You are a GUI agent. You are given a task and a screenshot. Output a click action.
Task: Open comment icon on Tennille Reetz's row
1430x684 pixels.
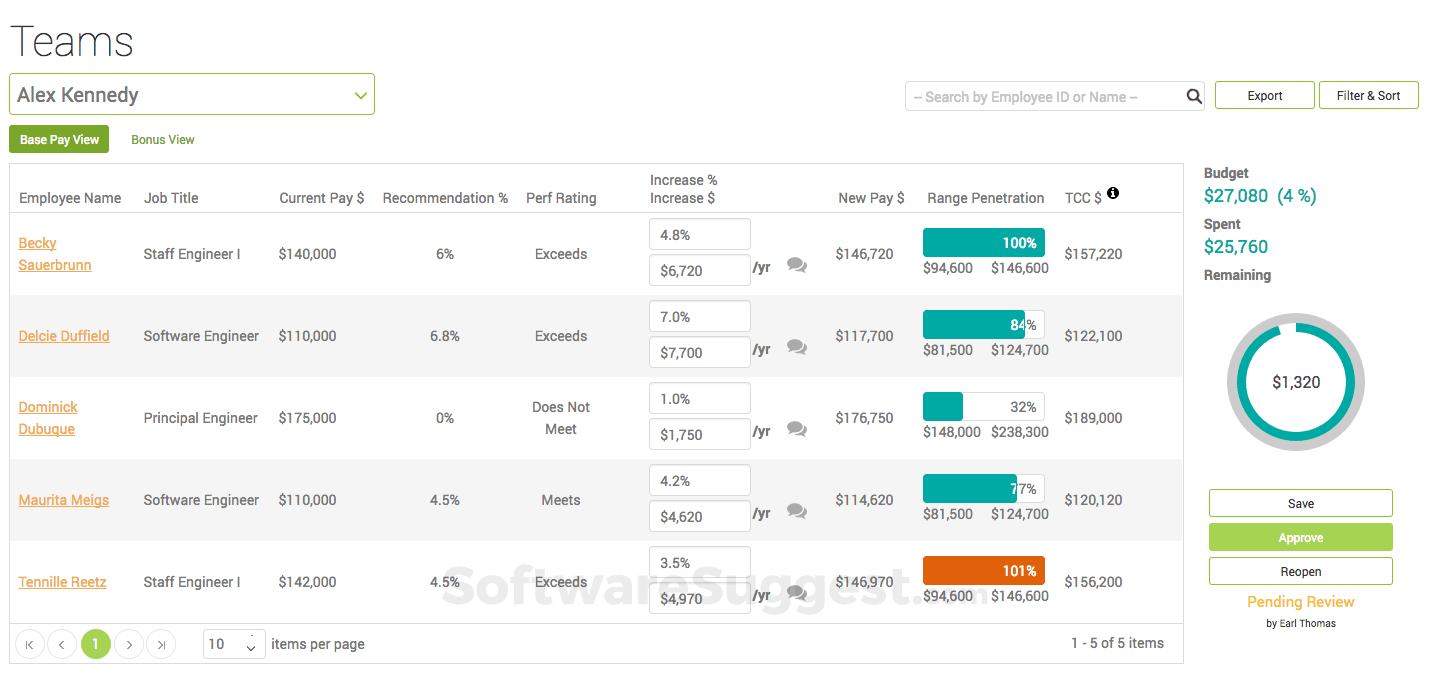tap(796, 592)
